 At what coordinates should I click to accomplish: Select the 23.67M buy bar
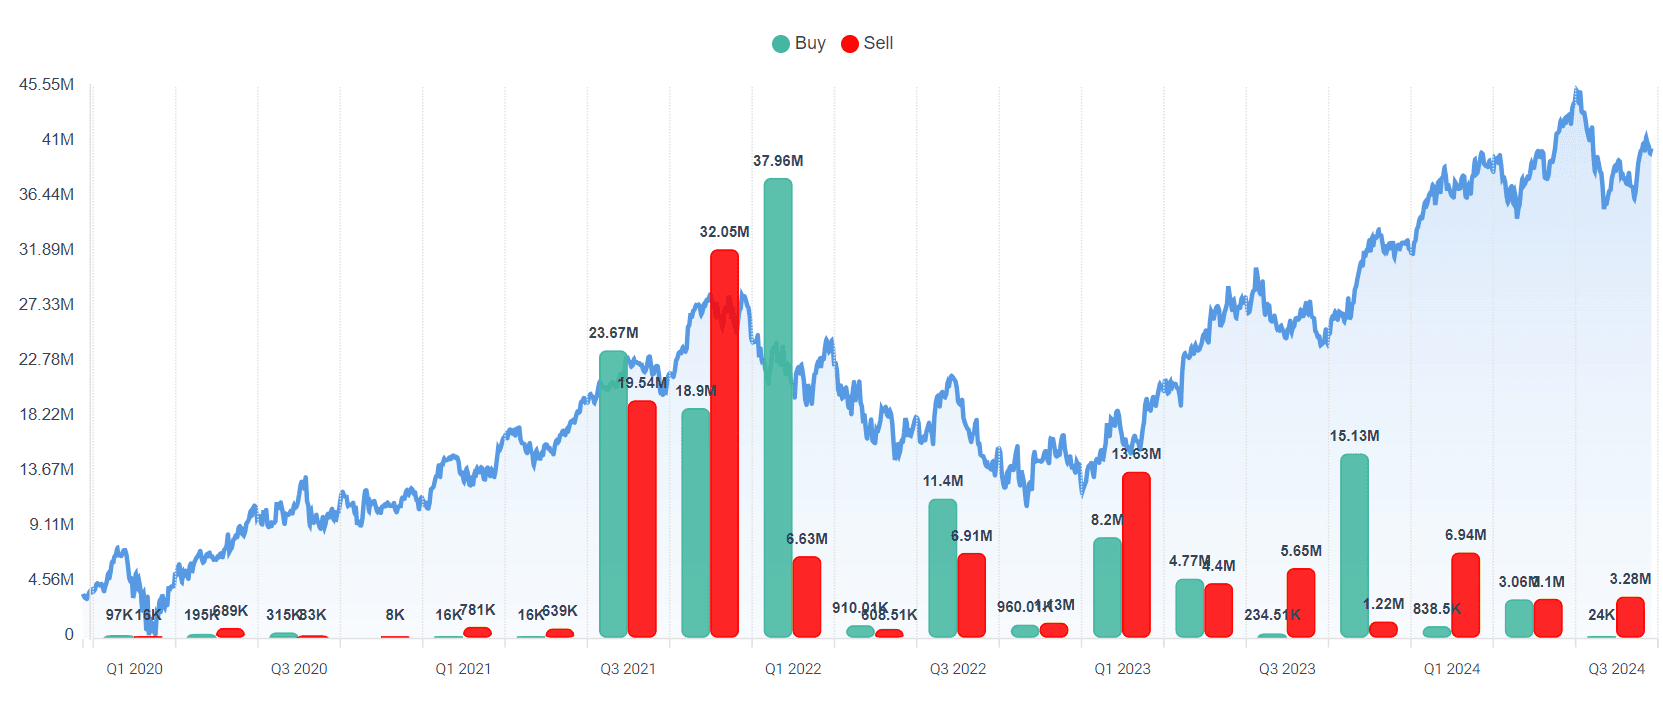point(613,493)
